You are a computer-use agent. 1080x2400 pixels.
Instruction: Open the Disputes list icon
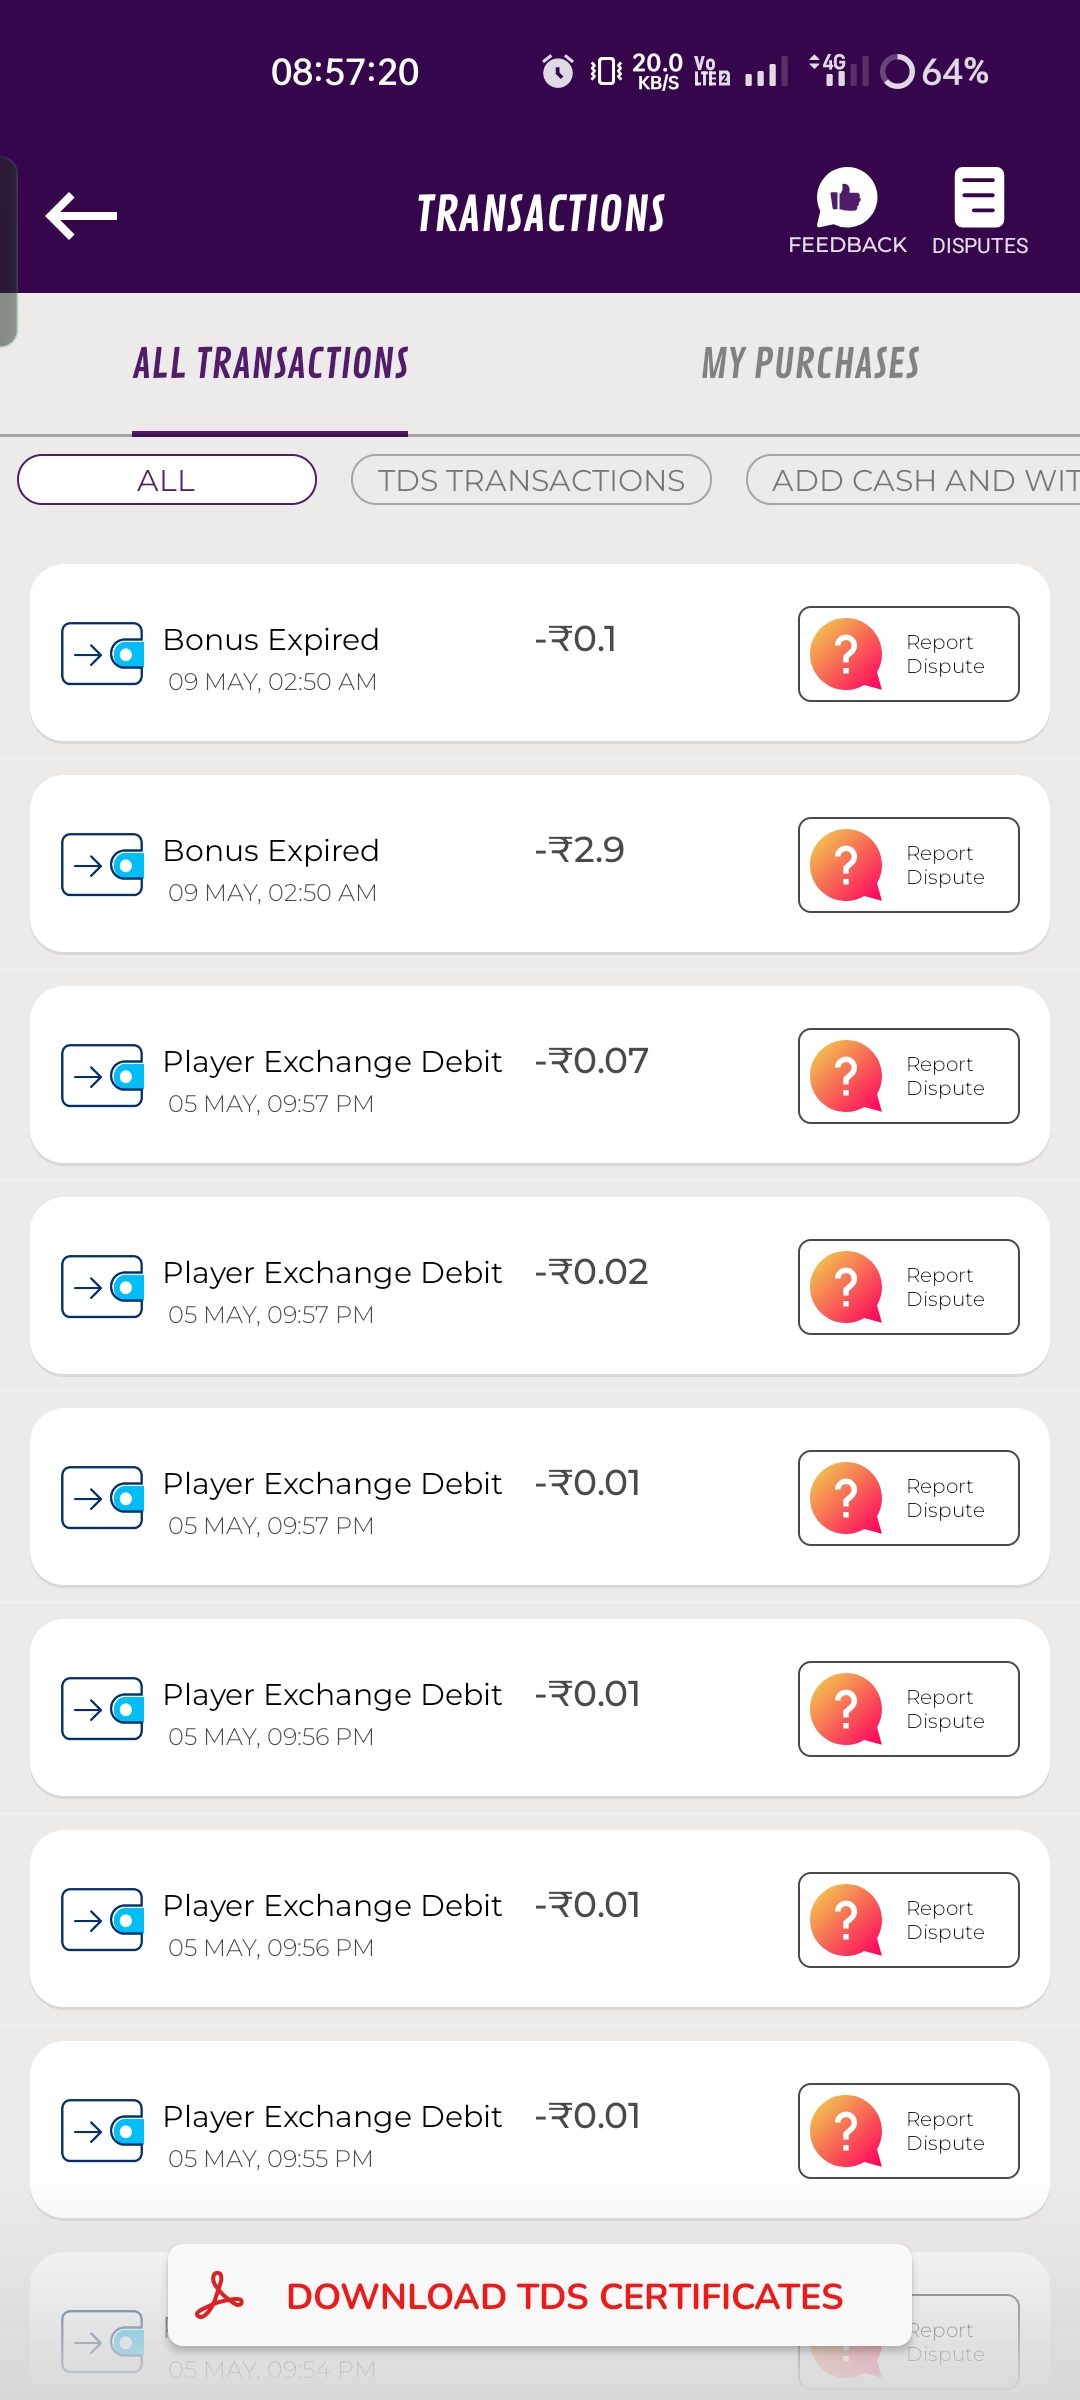tap(979, 198)
